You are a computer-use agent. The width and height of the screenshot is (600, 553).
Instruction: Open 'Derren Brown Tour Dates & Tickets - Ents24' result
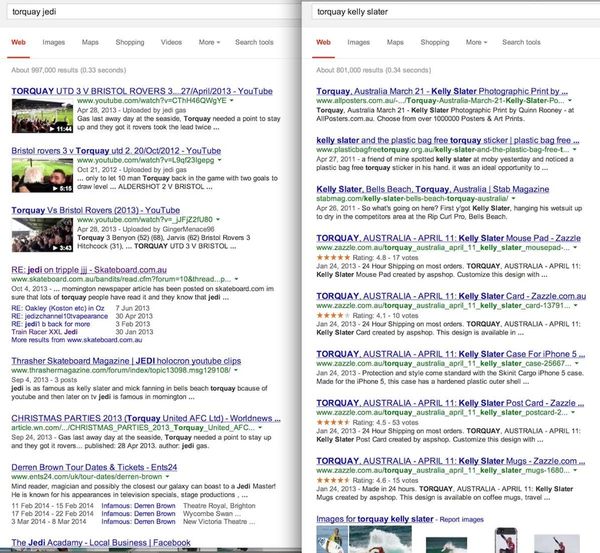94,467
